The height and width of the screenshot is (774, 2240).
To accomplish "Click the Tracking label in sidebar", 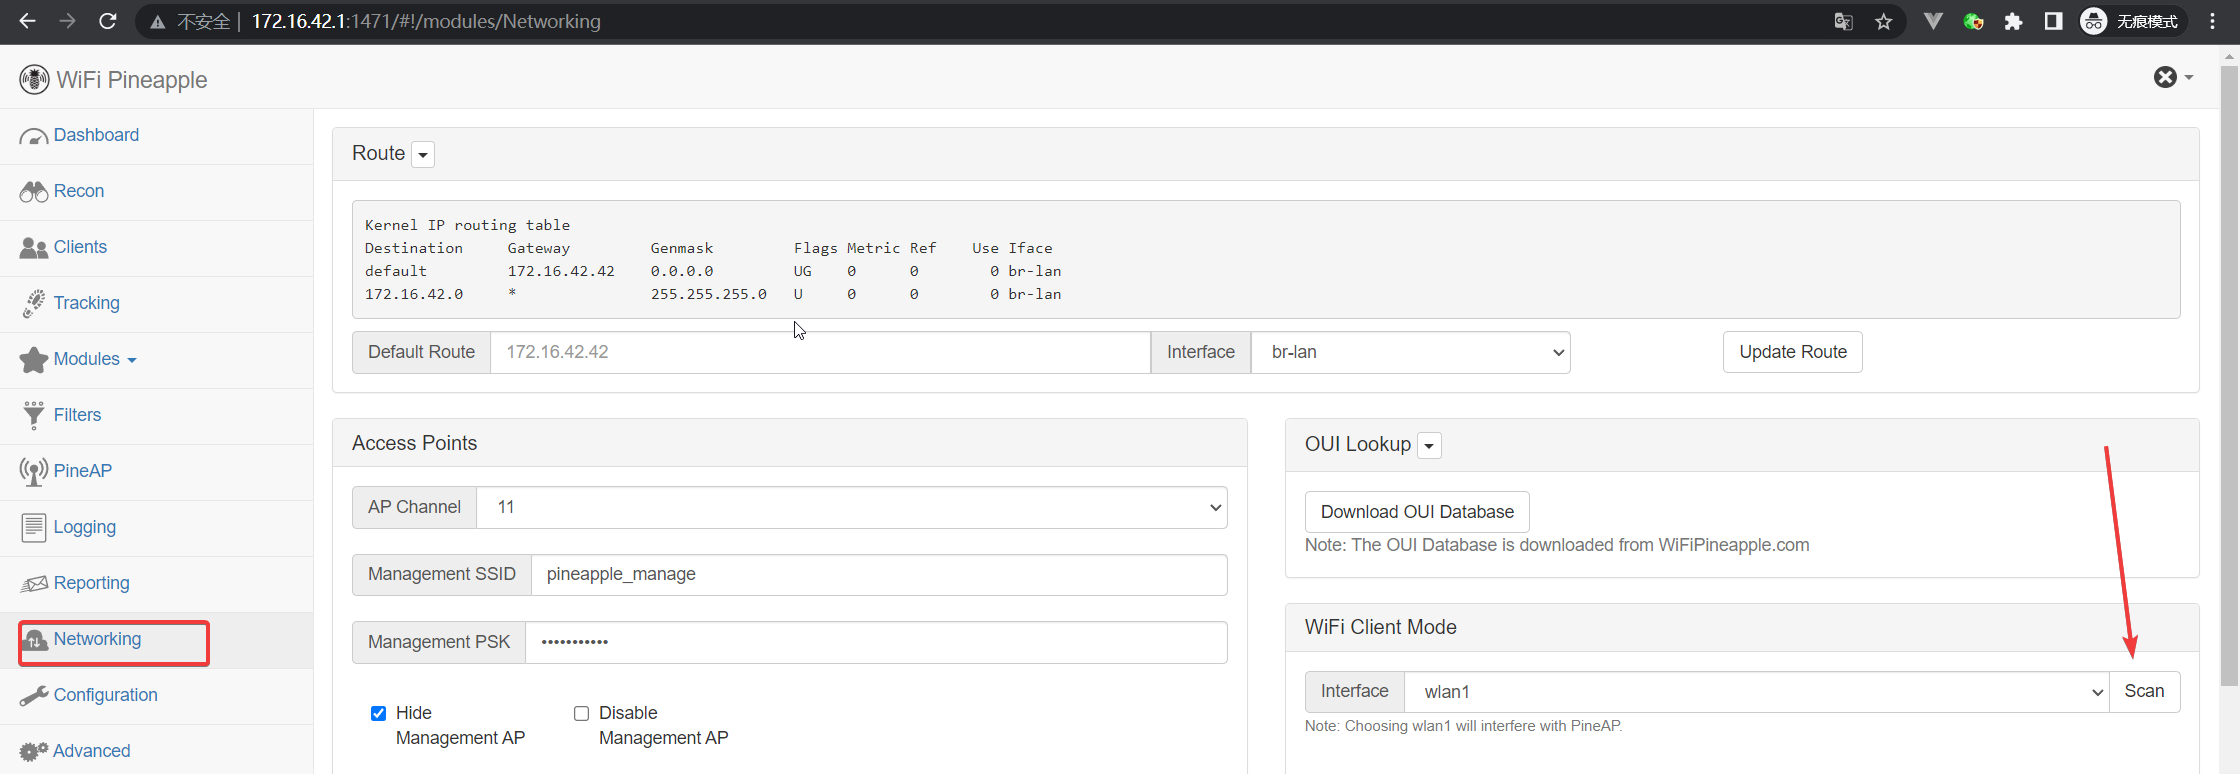I will [87, 303].
